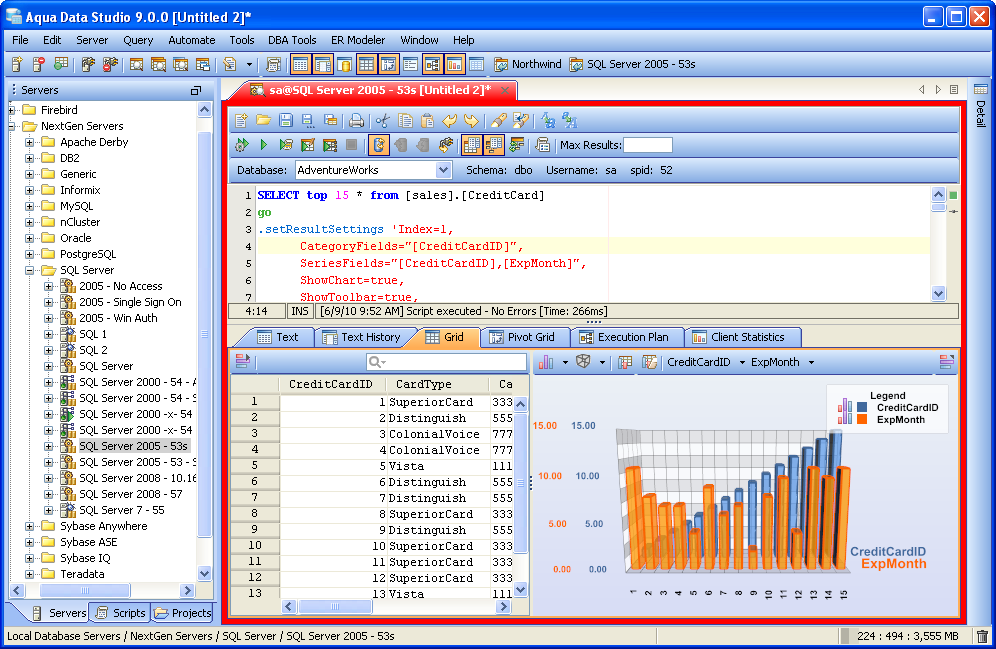Open the Database dropdown showing AdventureWorks

[x=444, y=171]
